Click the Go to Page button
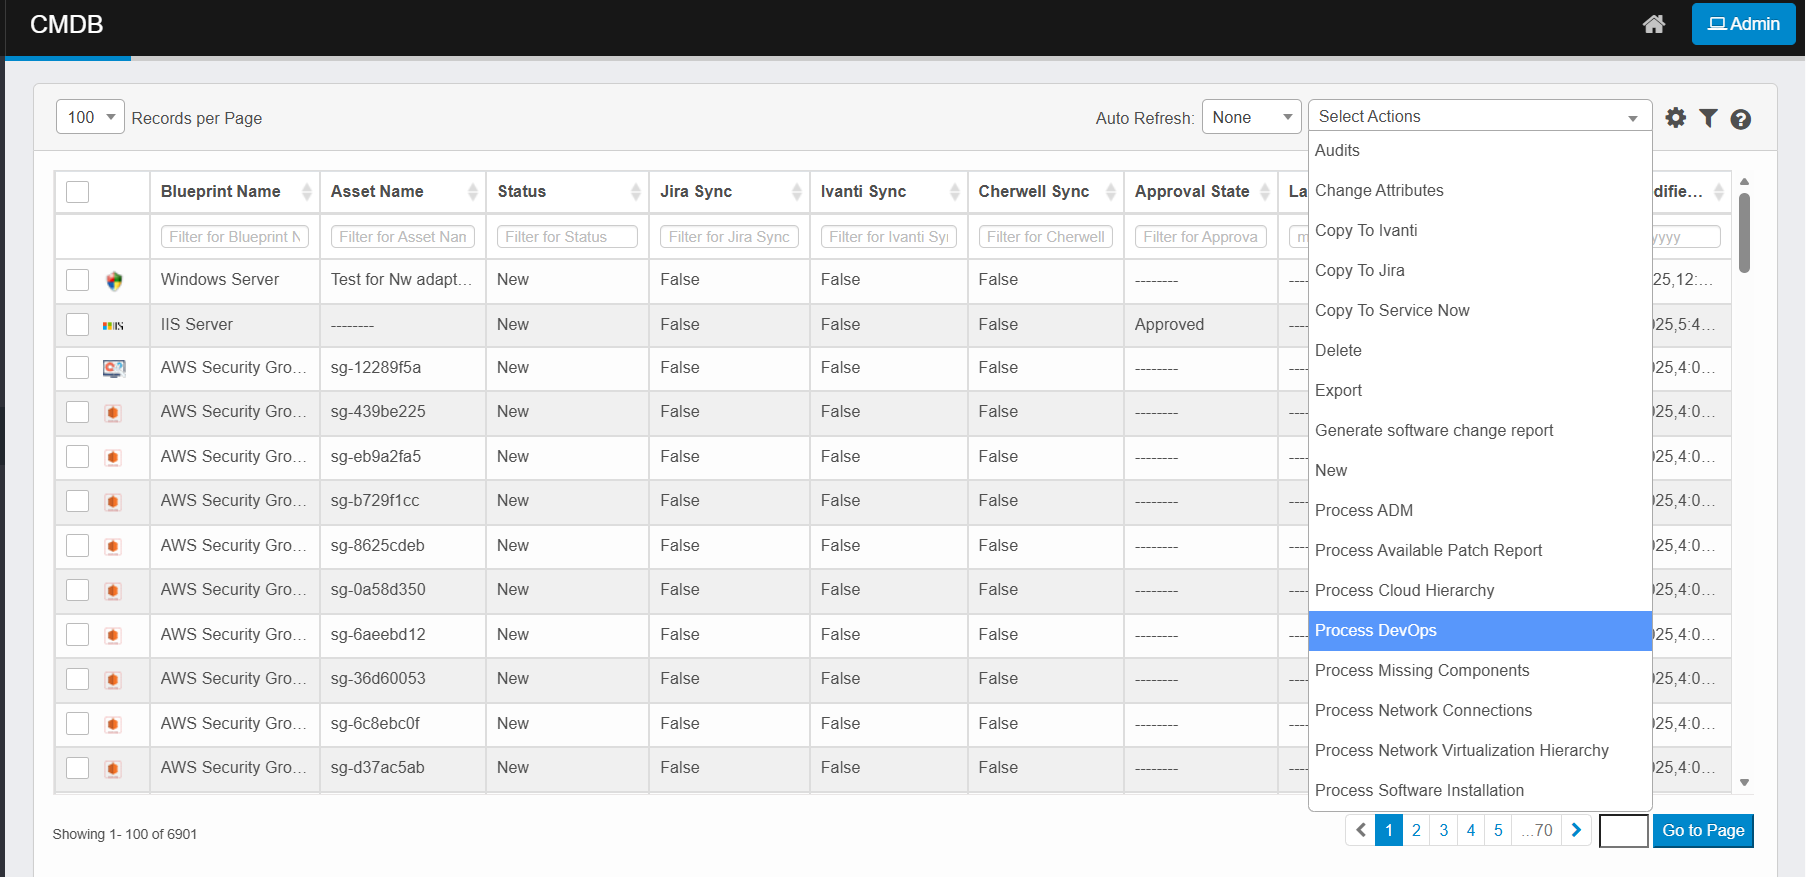 1702,830
